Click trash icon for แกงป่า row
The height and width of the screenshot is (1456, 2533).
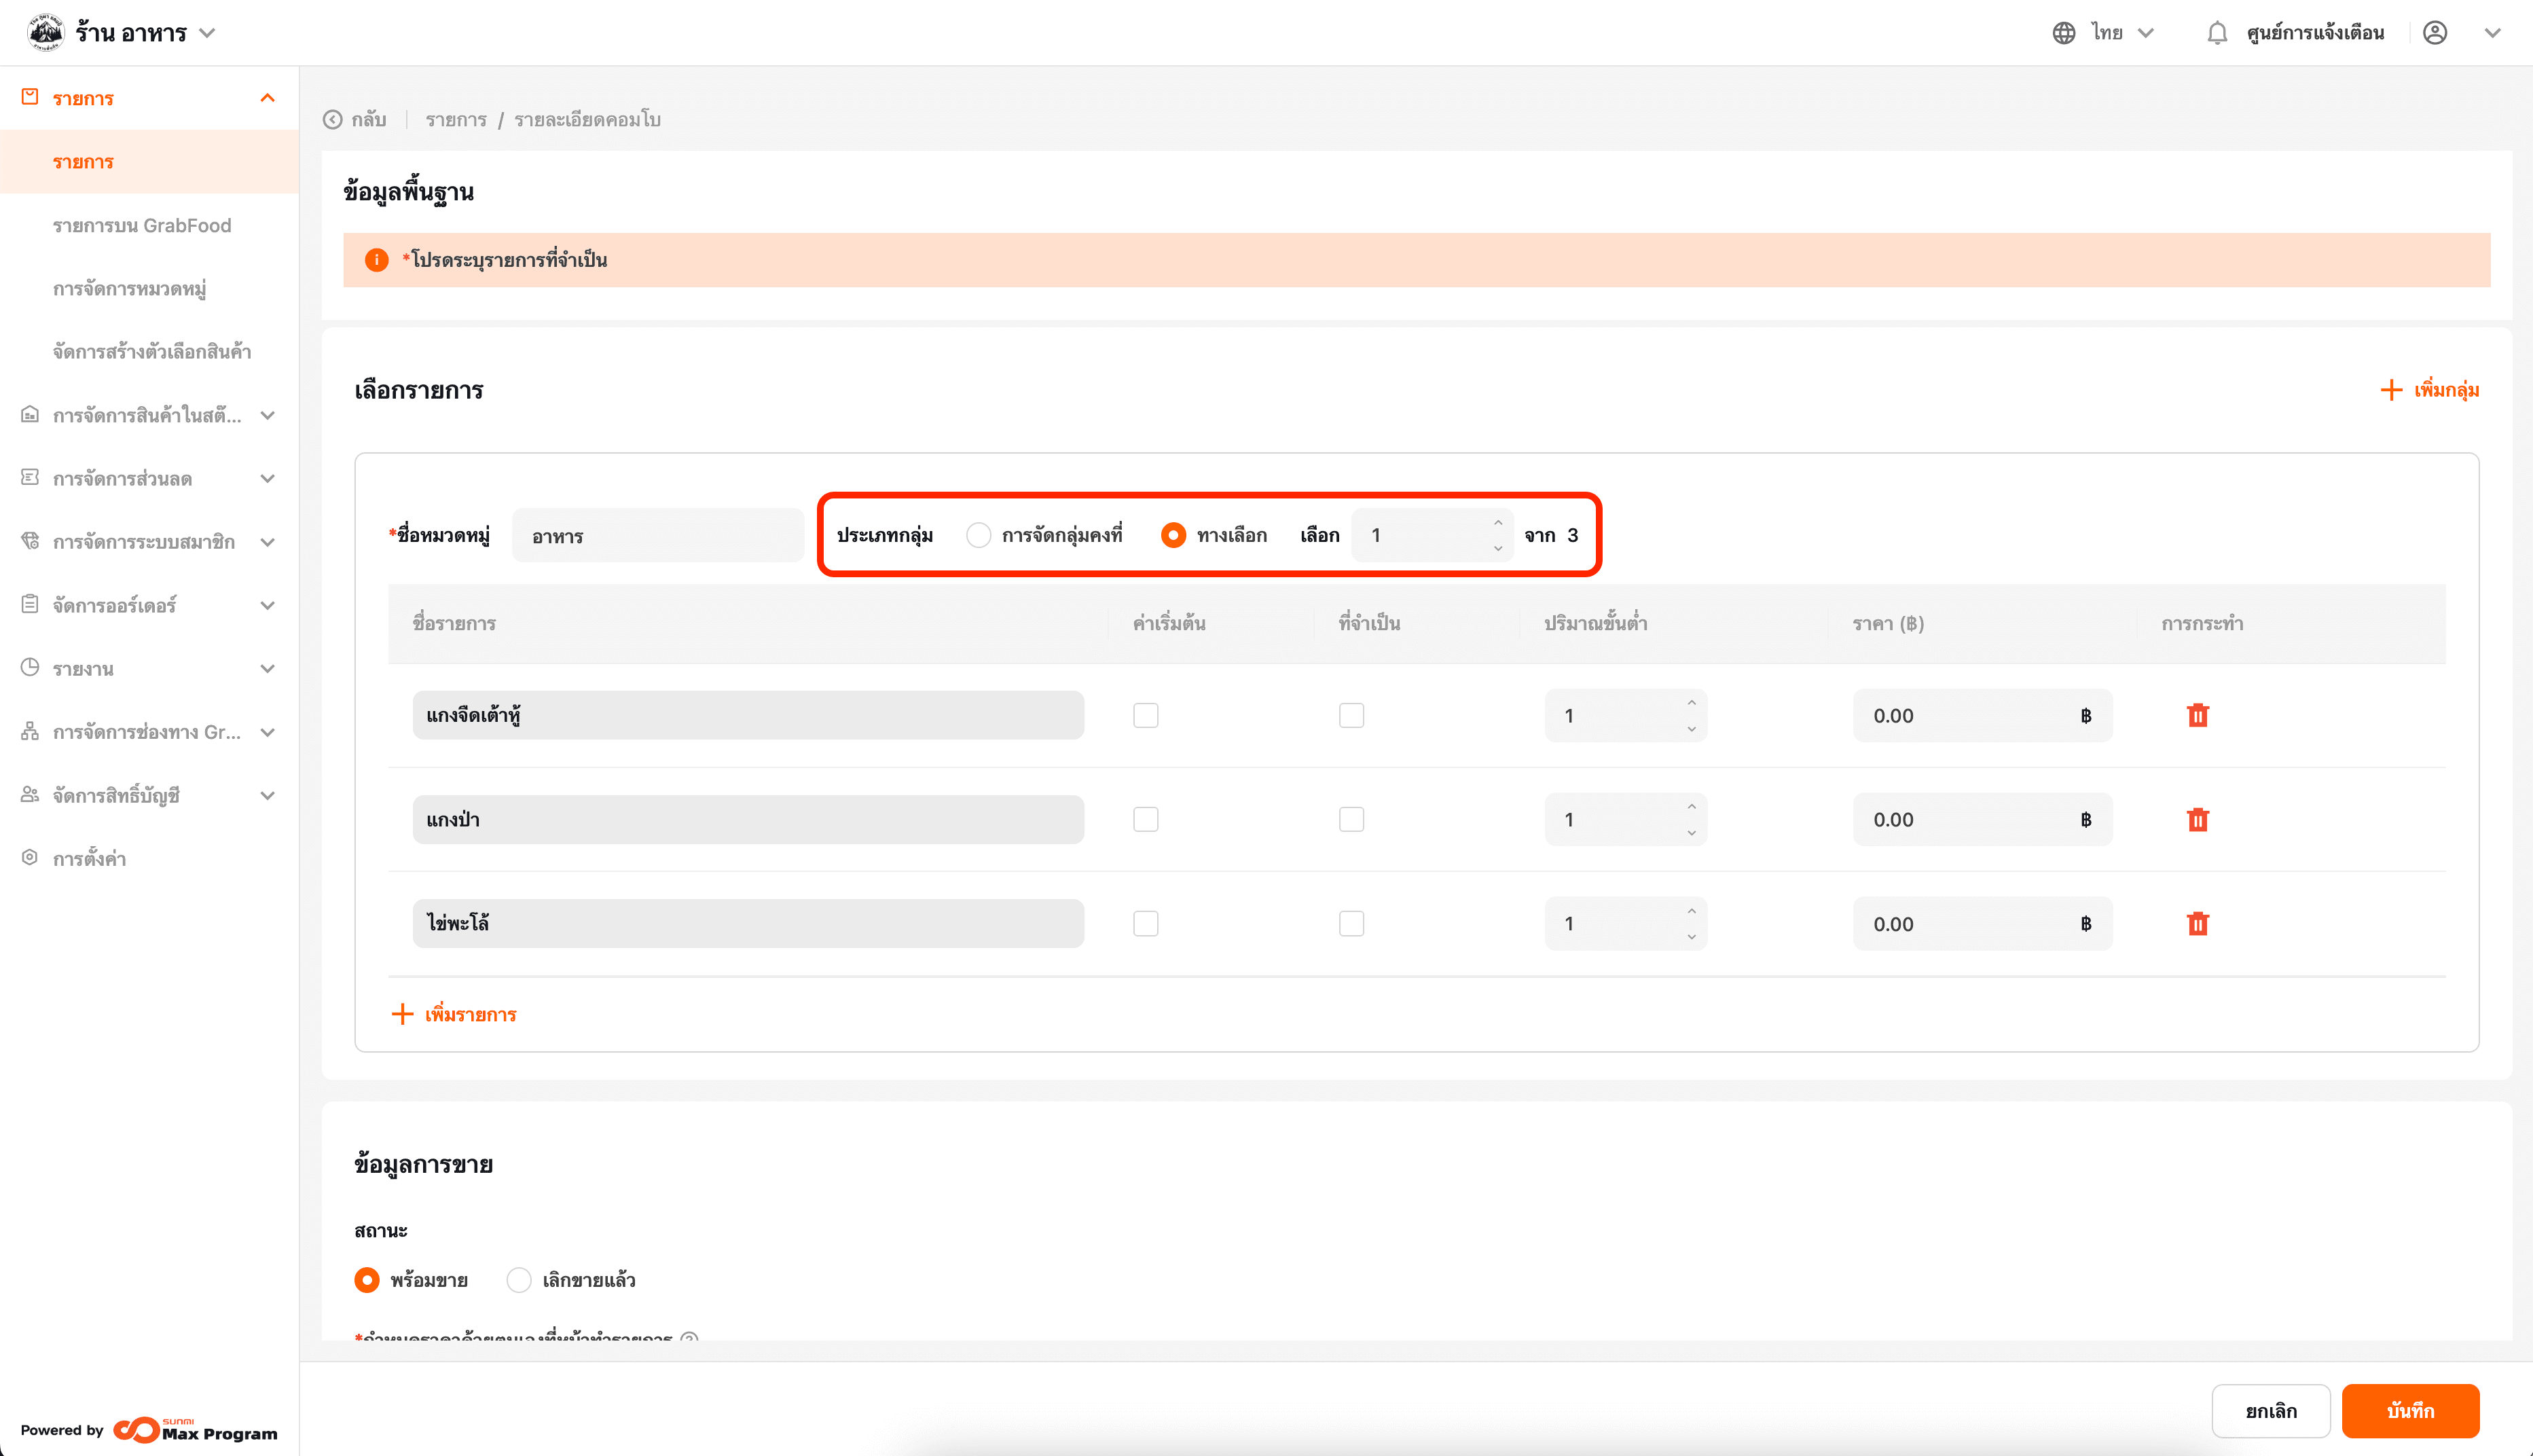2197,820
